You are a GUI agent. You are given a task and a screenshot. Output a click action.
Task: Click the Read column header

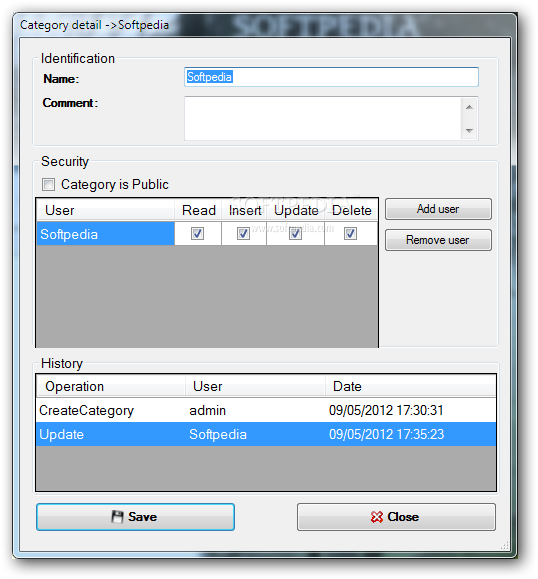pyautogui.click(x=198, y=210)
